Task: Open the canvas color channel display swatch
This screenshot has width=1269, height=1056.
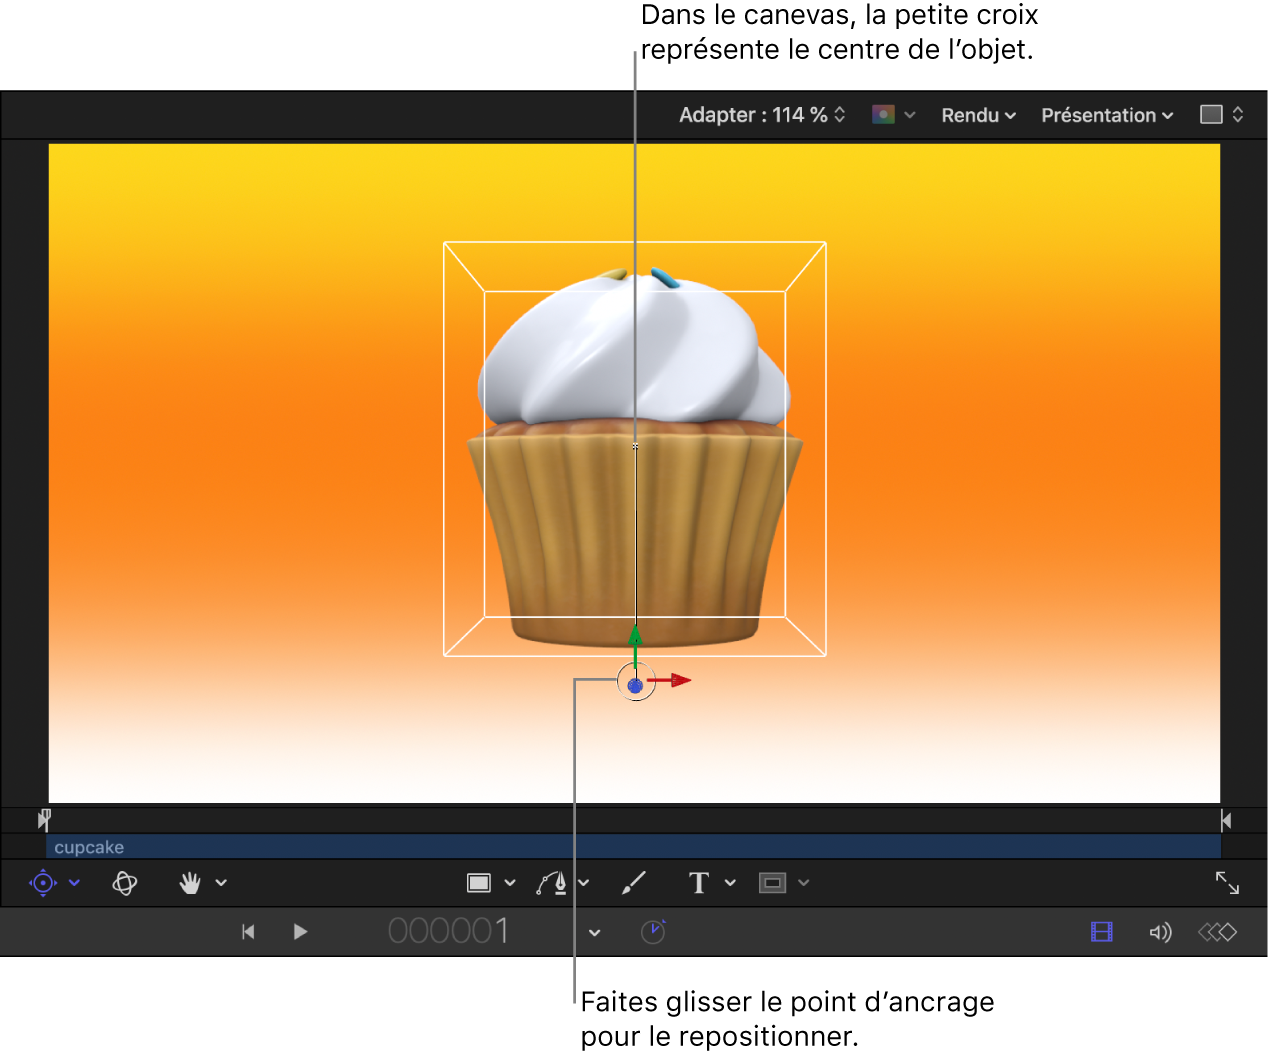Action: coord(884,114)
